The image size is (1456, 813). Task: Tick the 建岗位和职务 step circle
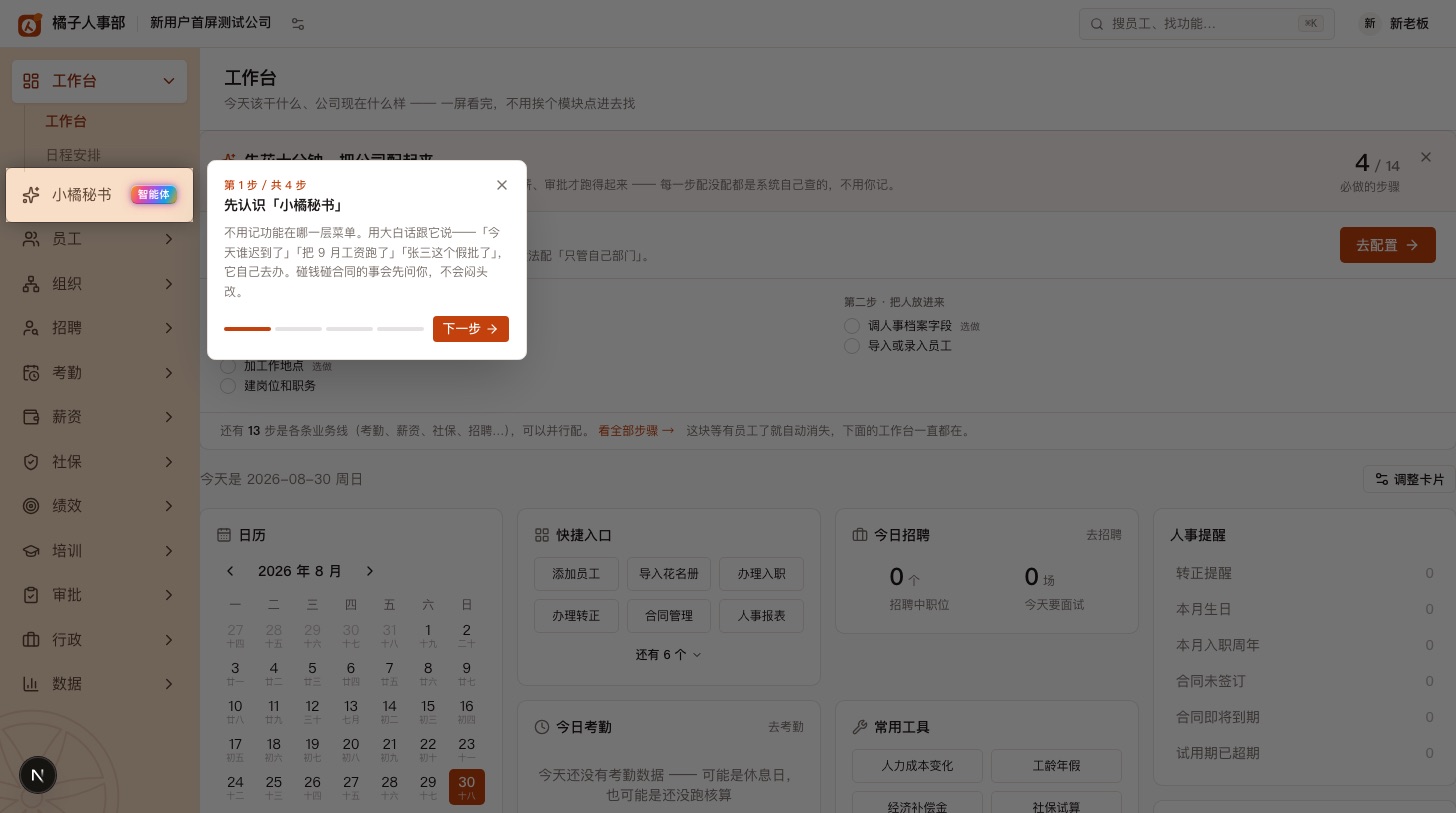point(228,386)
